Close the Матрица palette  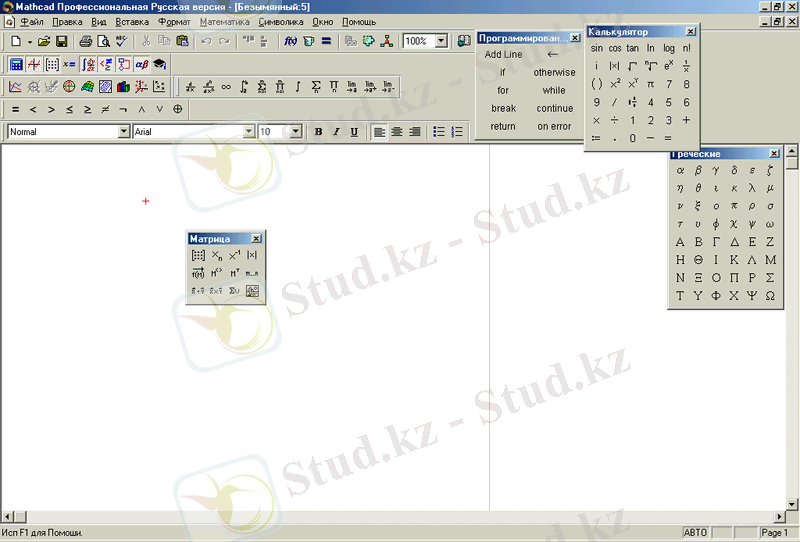coord(256,238)
